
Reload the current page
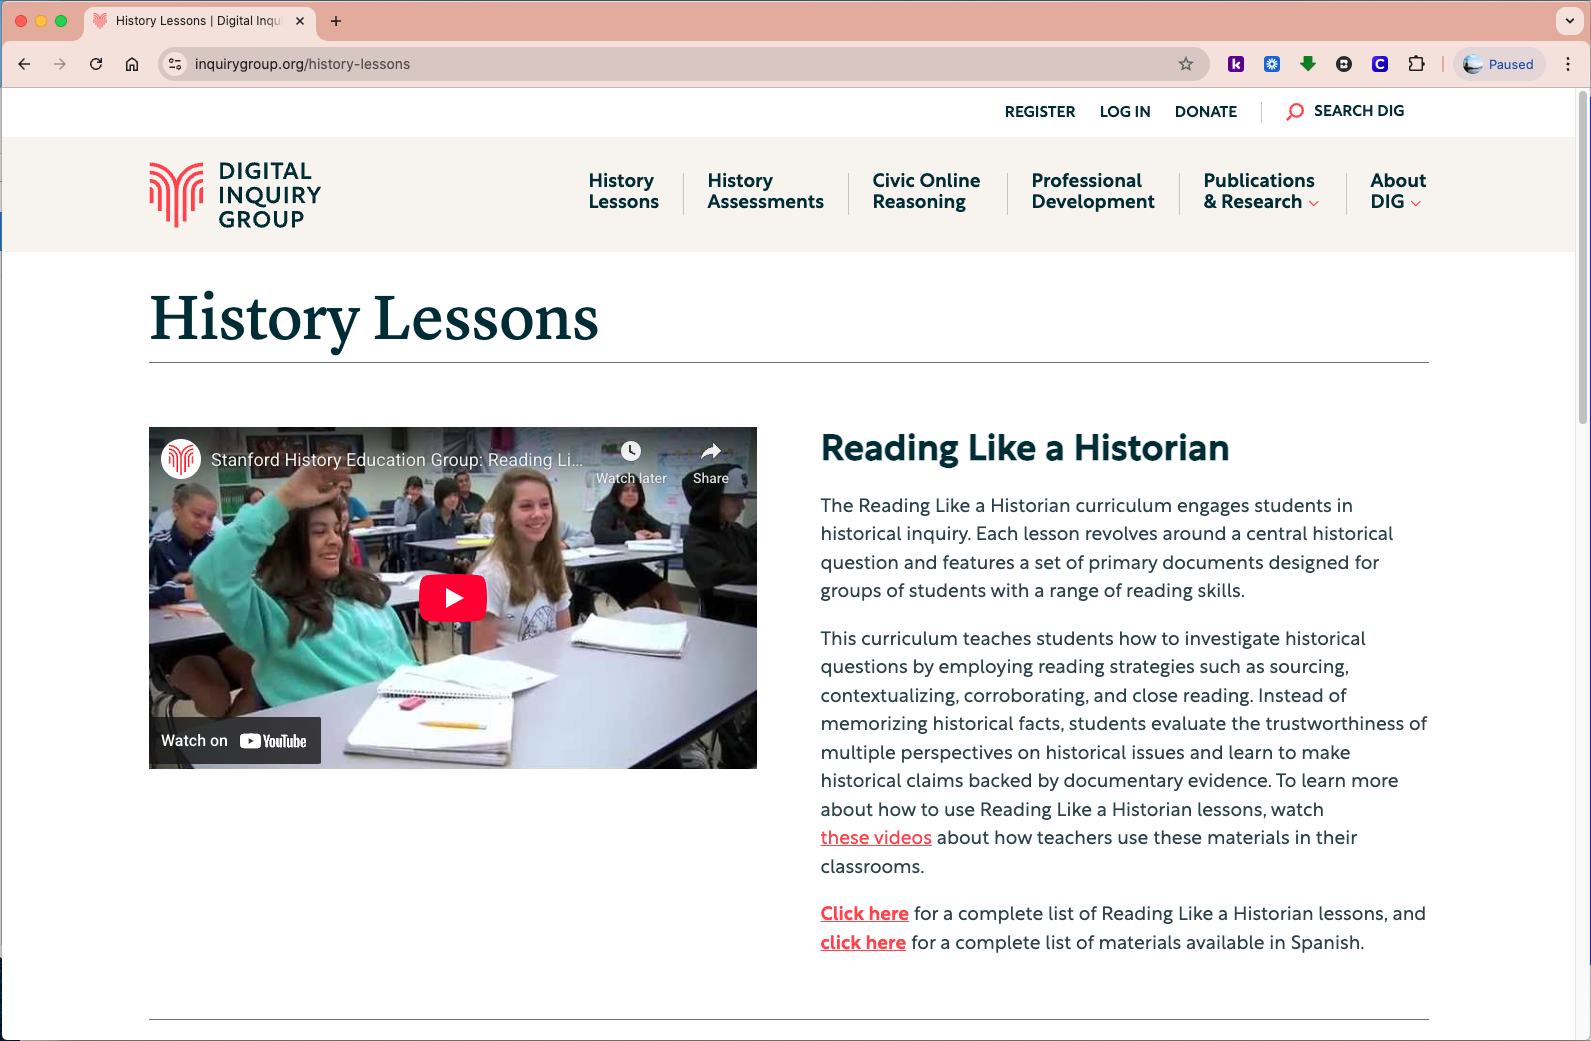pyautogui.click(x=96, y=64)
